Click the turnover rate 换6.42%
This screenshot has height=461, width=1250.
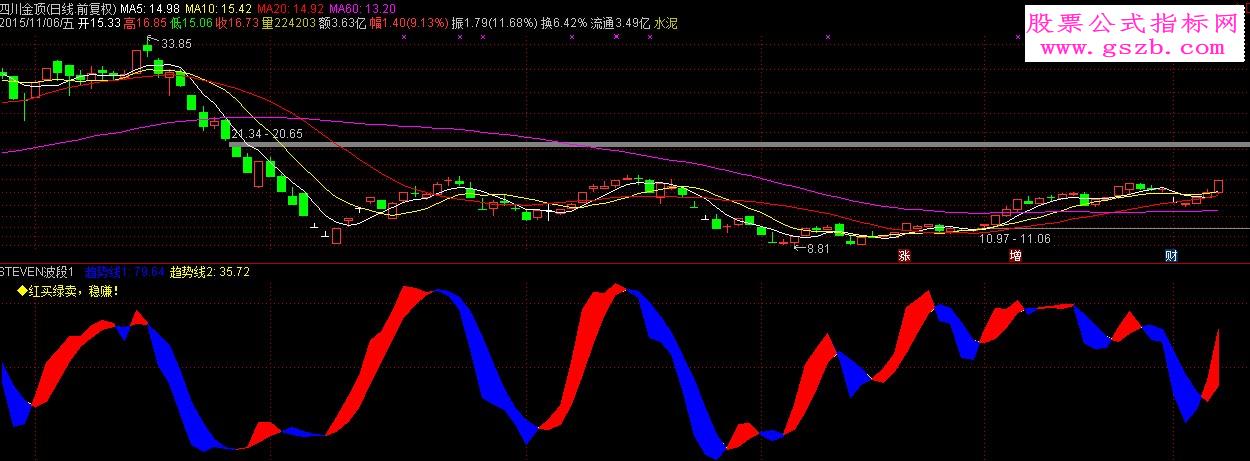[x=565, y=22]
